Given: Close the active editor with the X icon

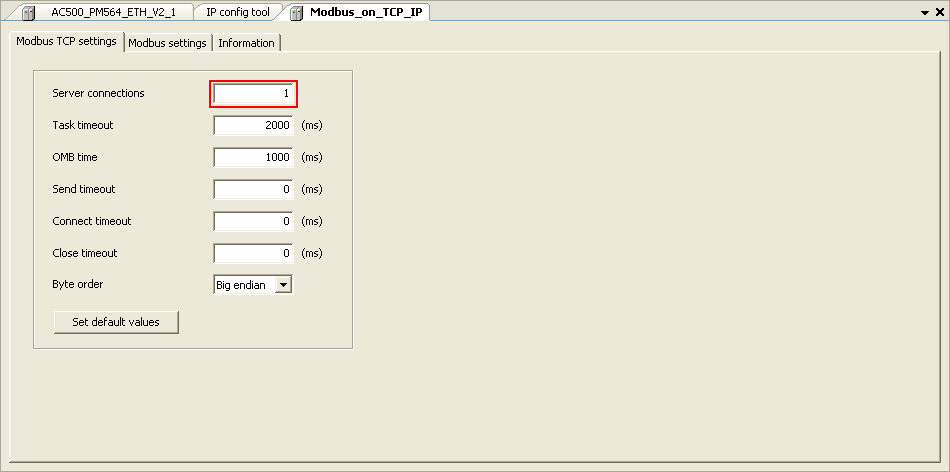Looking at the screenshot, I should point(939,12).
